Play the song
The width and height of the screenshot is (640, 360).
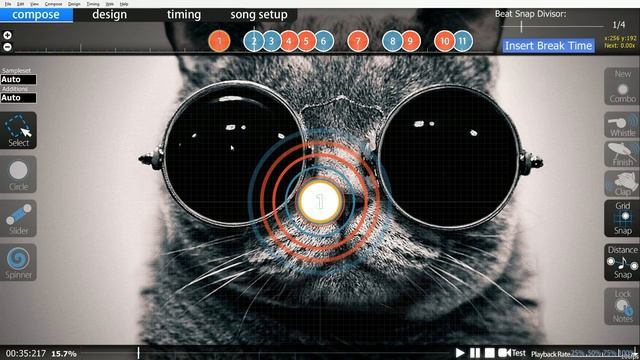[460, 353]
